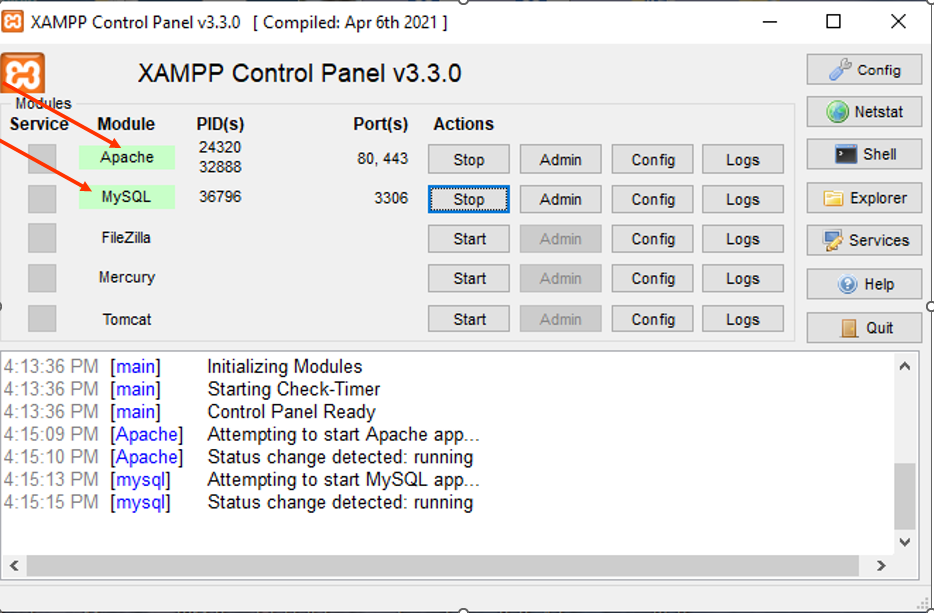Click MySQL port 3306
The width and height of the screenshot is (934, 613).
(x=391, y=198)
